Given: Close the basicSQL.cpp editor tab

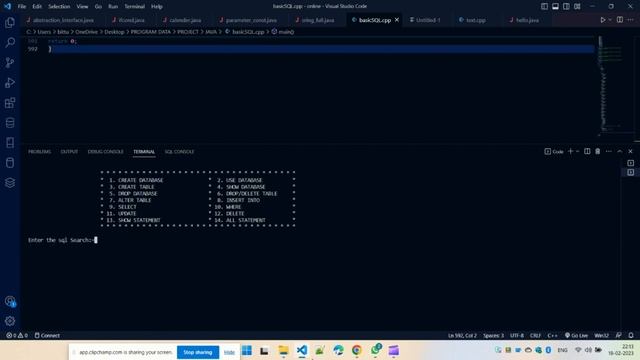Looking at the screenshot, I should (x=397, y=20).
